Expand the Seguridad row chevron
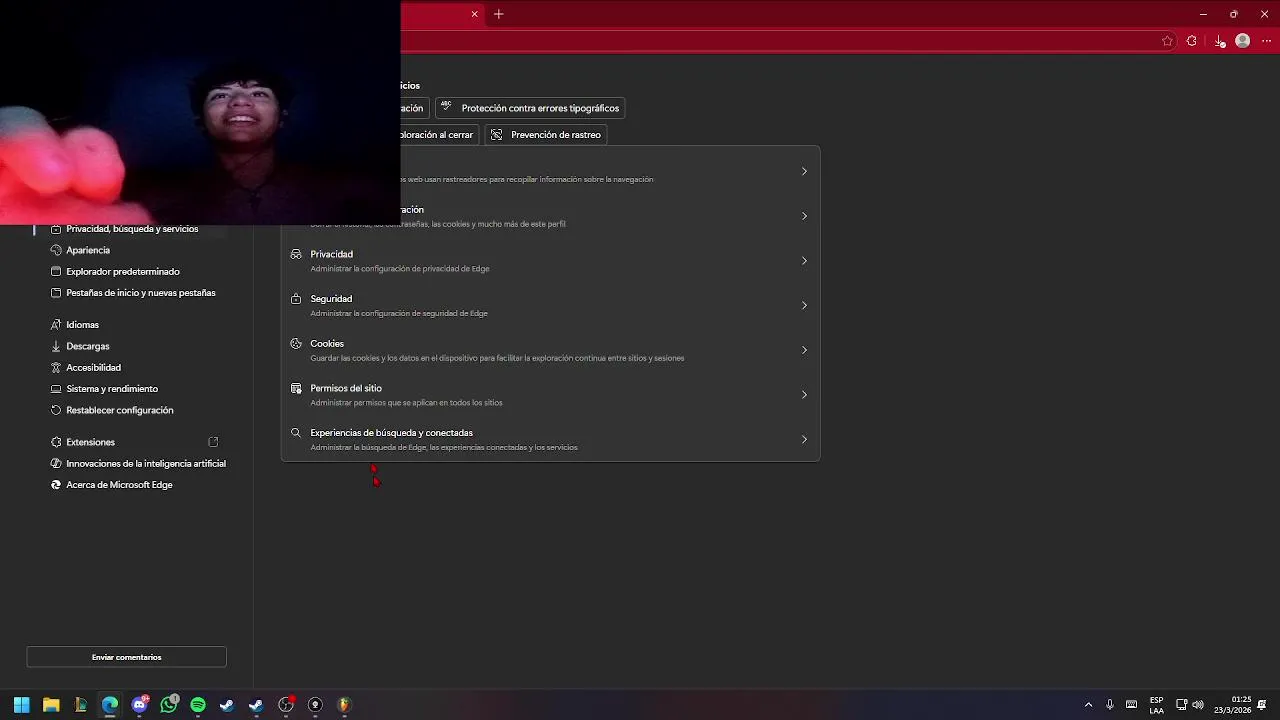 [804, 305]
